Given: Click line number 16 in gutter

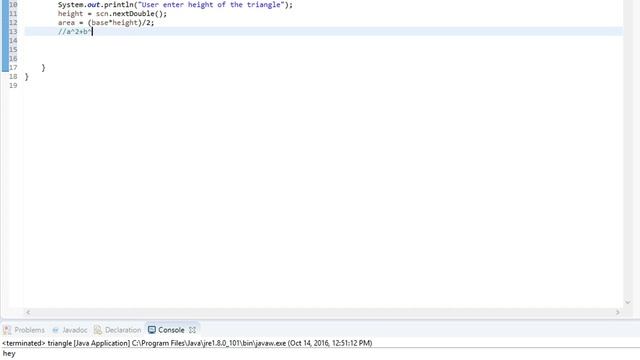Looking at the screenshot, I should (13, 58).
